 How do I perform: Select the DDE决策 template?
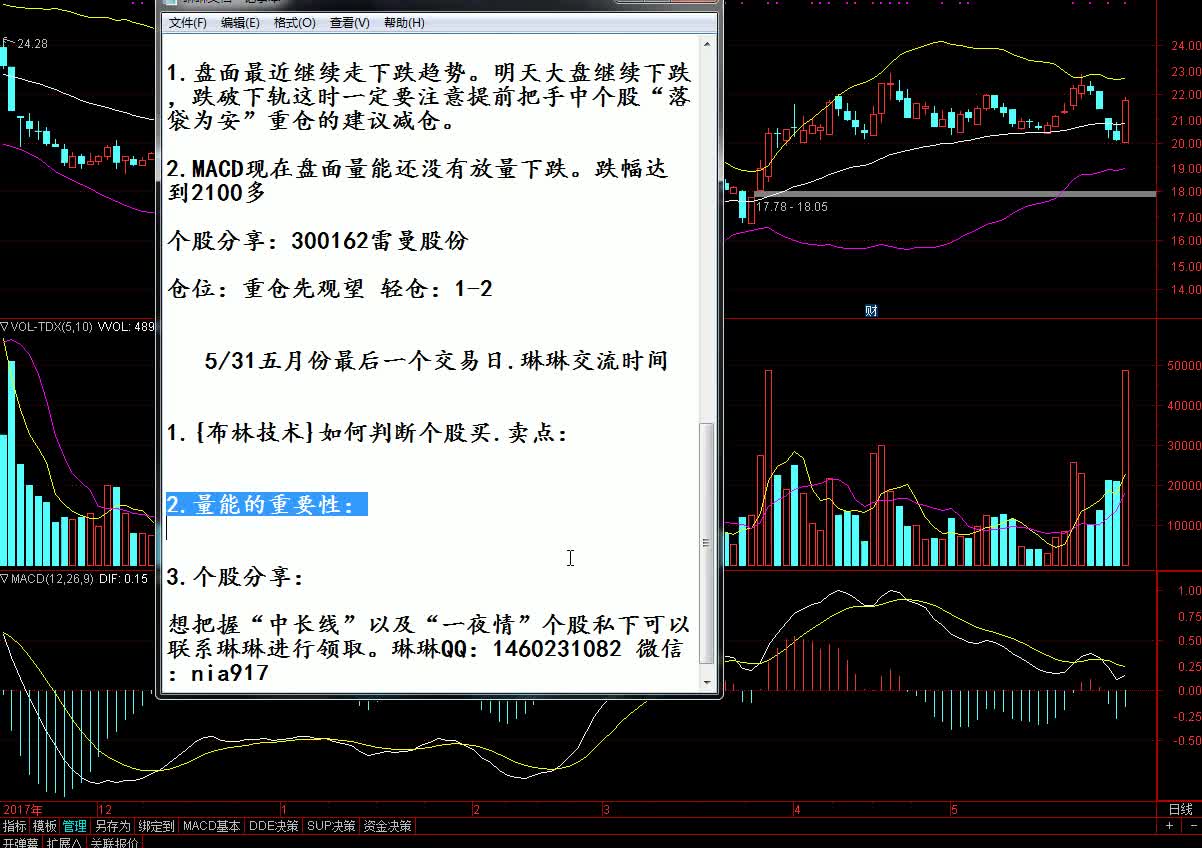tap(273, 827)
